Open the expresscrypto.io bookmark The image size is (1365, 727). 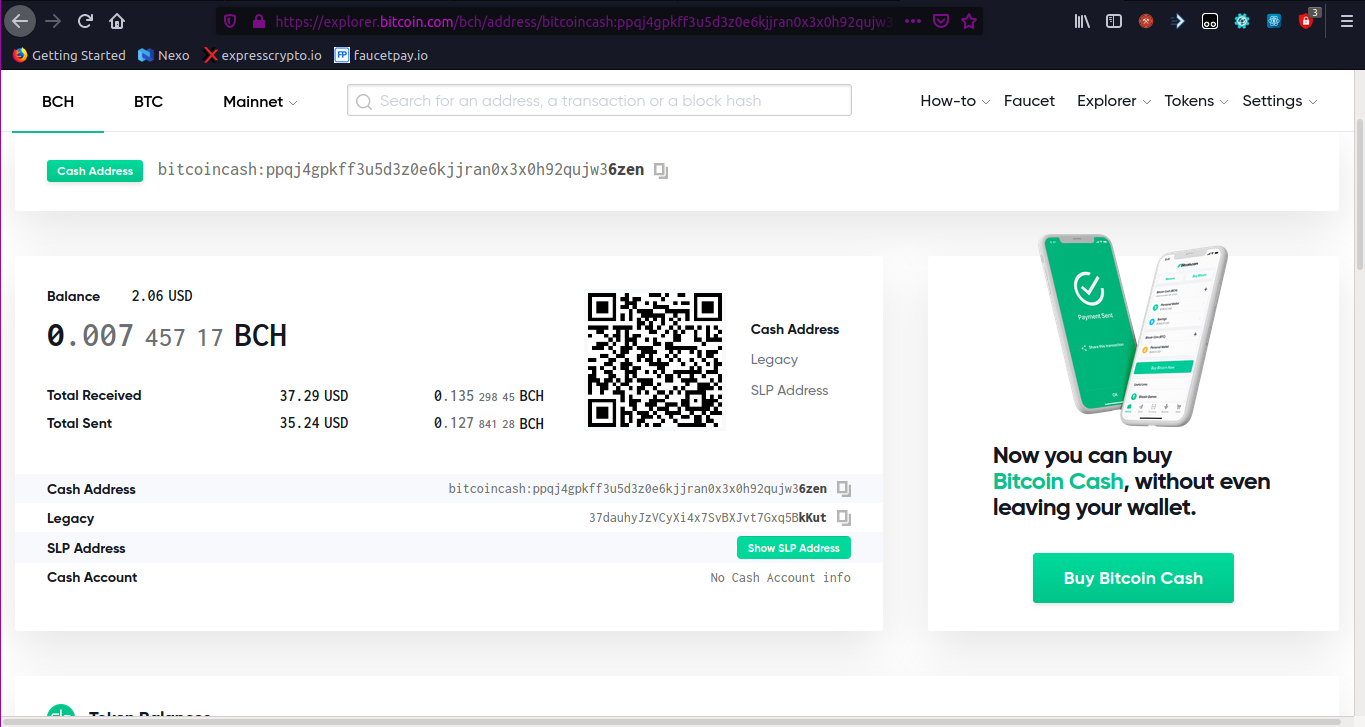click(x=263, y=55)
